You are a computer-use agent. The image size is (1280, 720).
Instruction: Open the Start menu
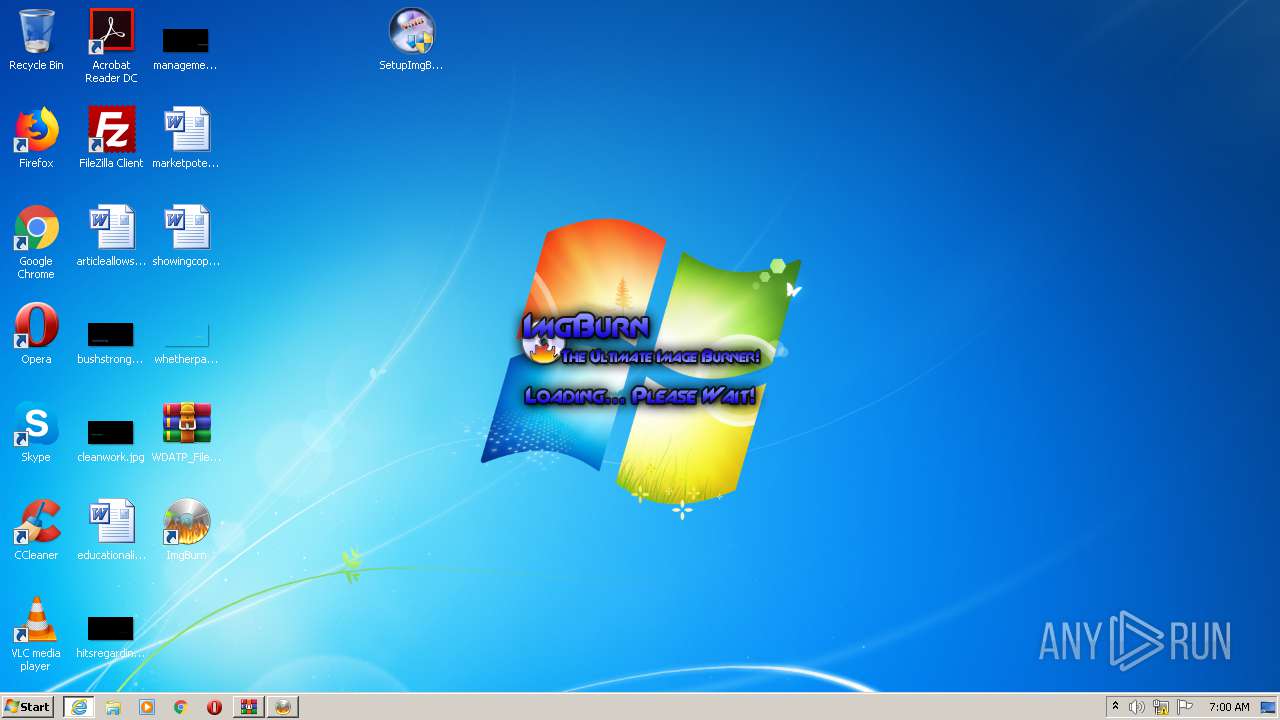click(x=28, y=707)
